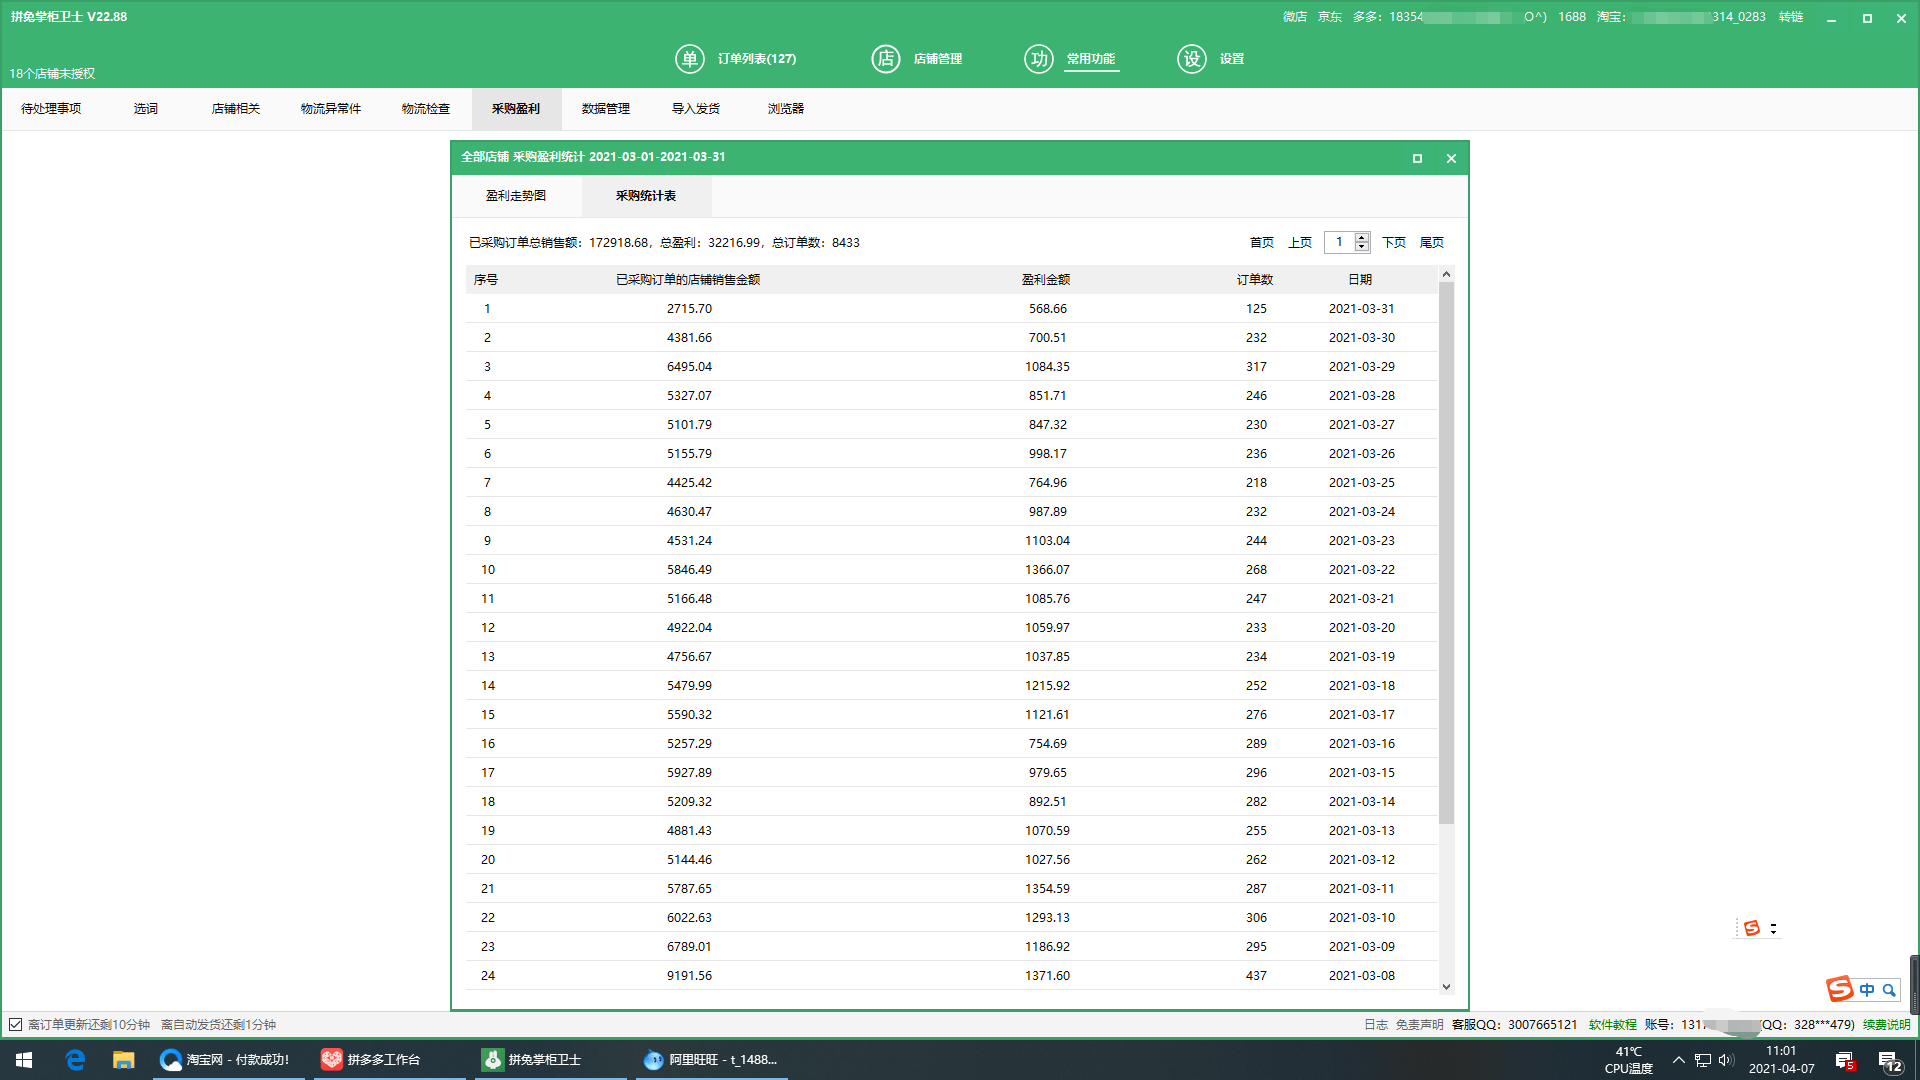Open the 软件教程 tutorial link

click(x=1613, y=1025)
